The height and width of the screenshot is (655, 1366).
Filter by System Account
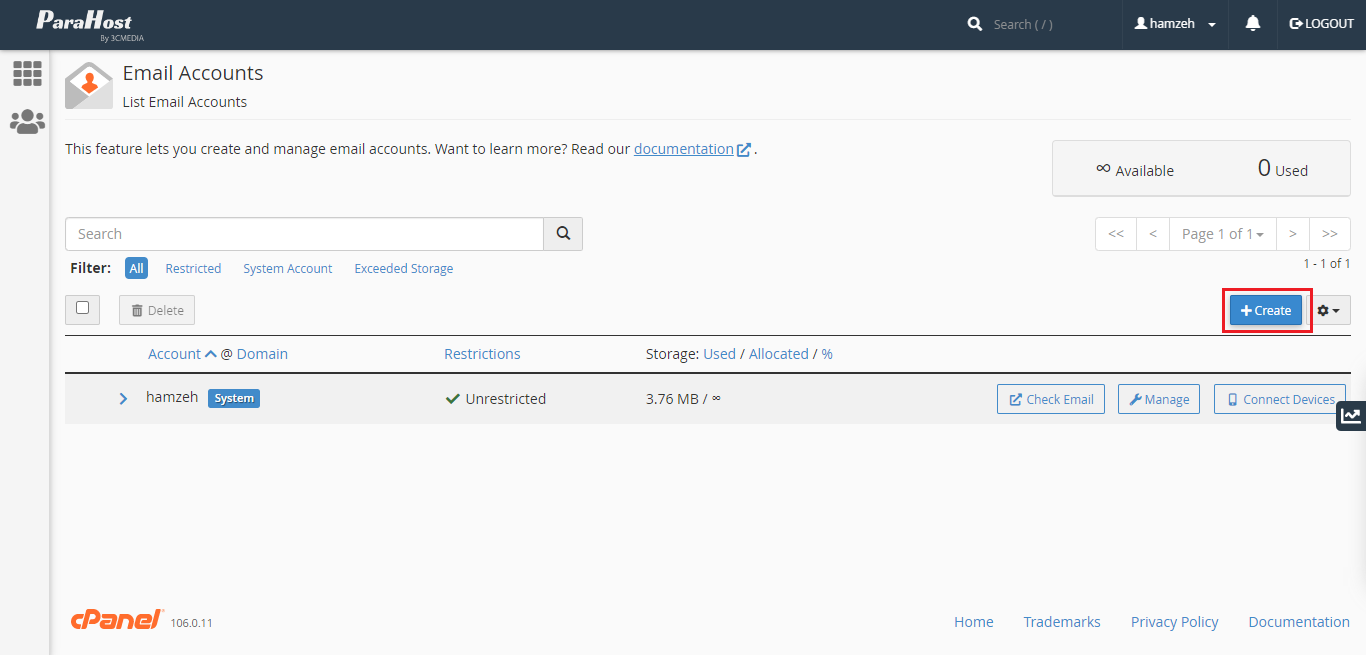287,268
